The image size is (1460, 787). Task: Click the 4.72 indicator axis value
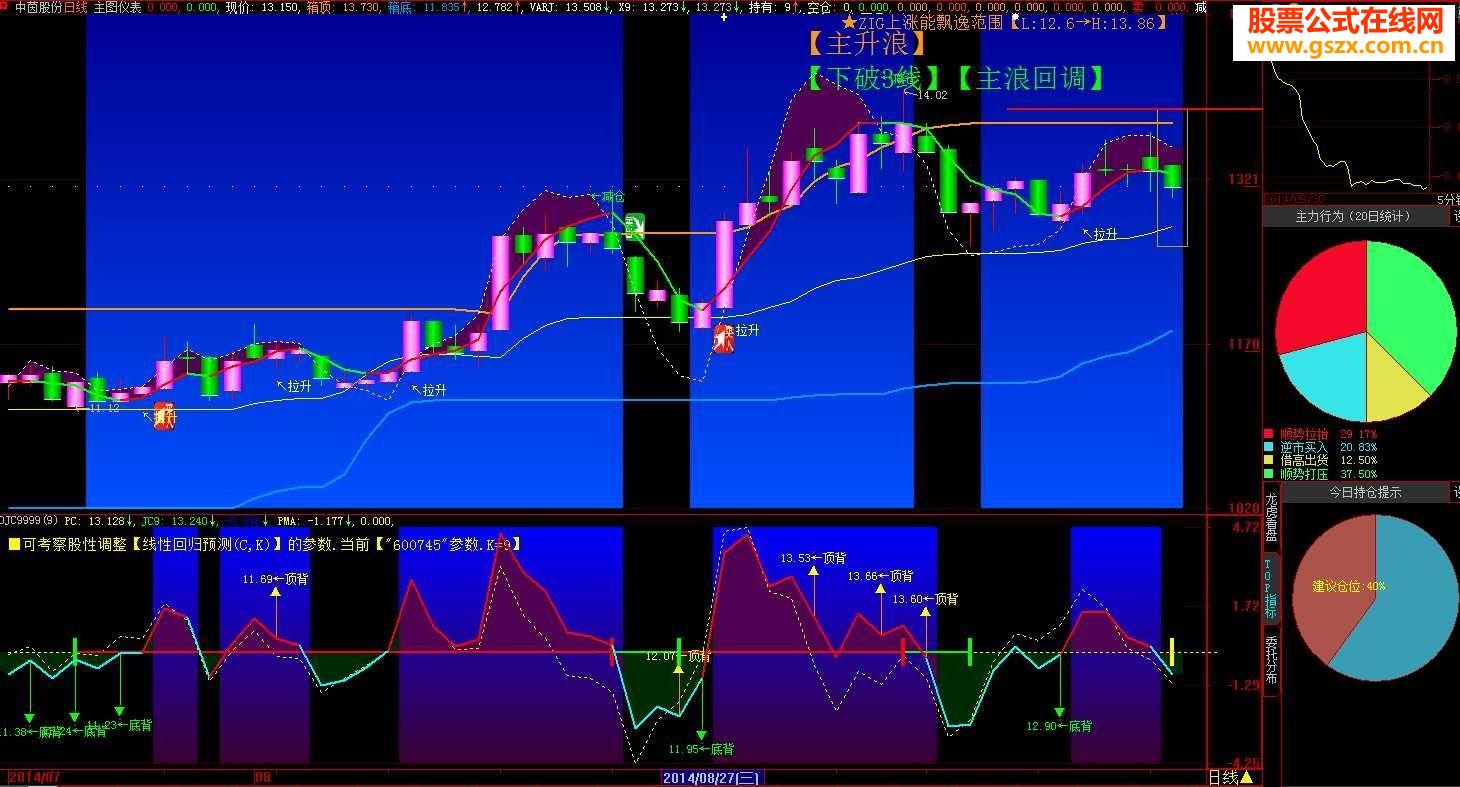coord(1245,527)
